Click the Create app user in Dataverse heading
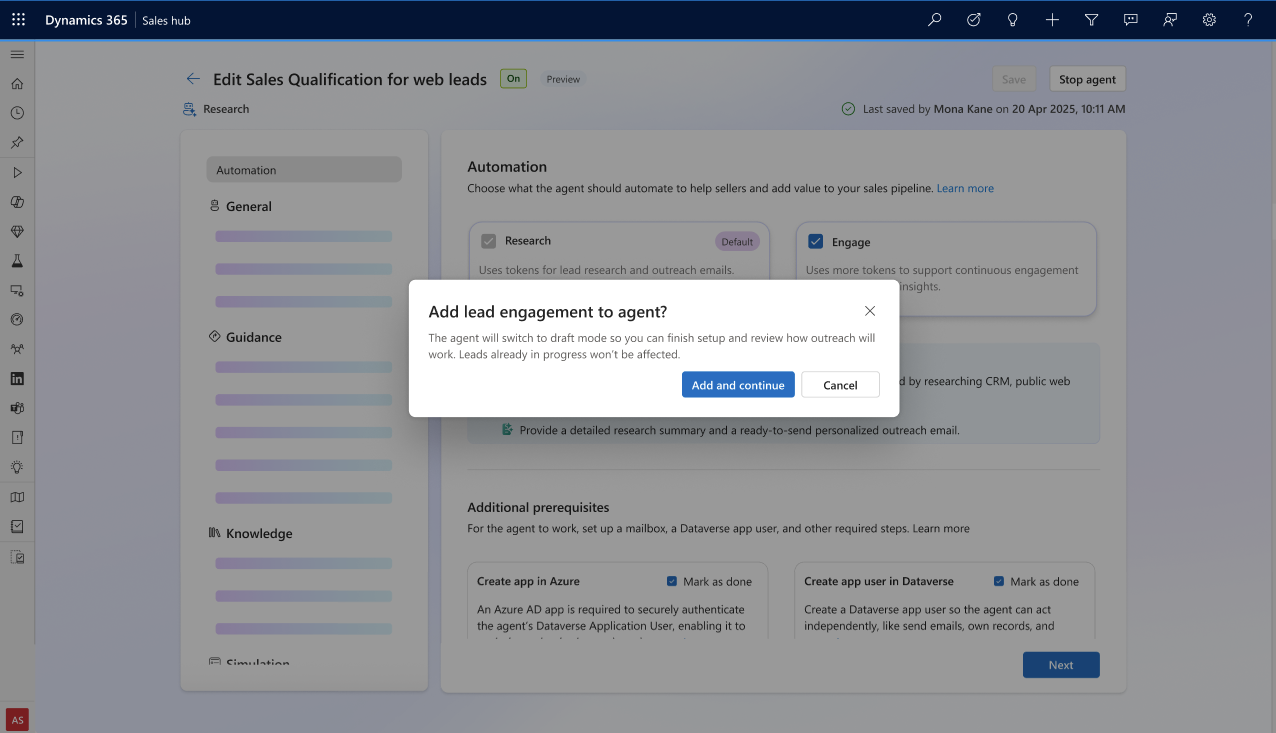 pos(879,581)
